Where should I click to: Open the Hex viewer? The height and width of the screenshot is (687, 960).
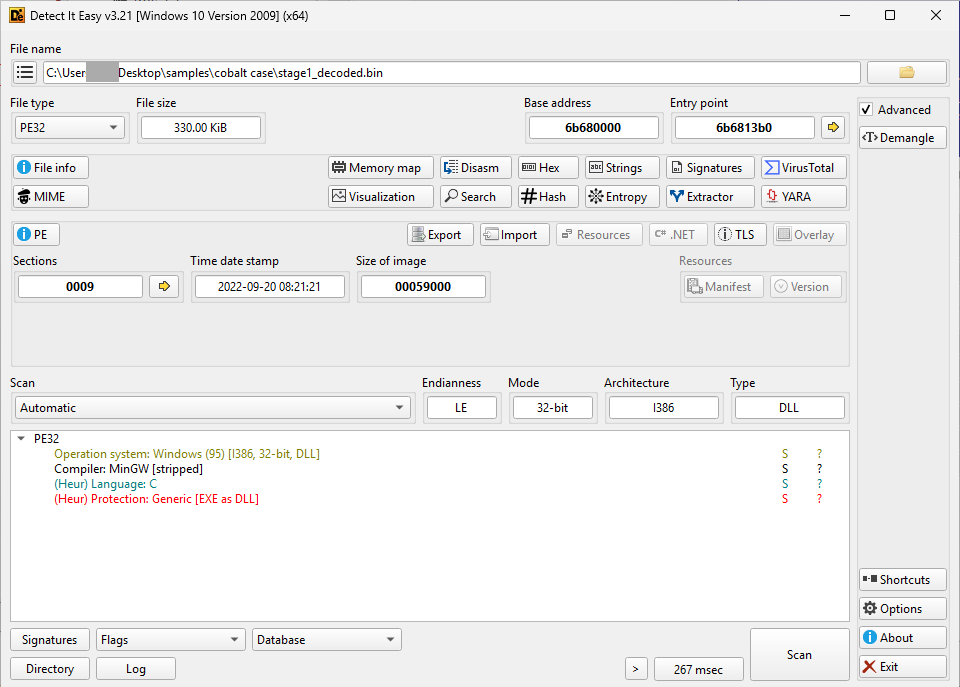(x=548, y=168)
